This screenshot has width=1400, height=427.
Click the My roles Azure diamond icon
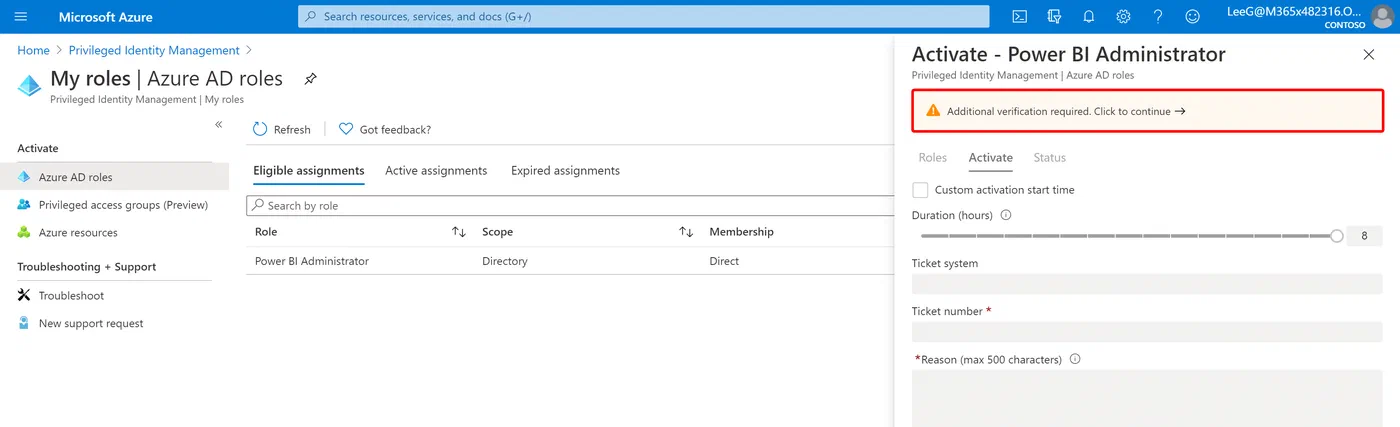(29, 85)
